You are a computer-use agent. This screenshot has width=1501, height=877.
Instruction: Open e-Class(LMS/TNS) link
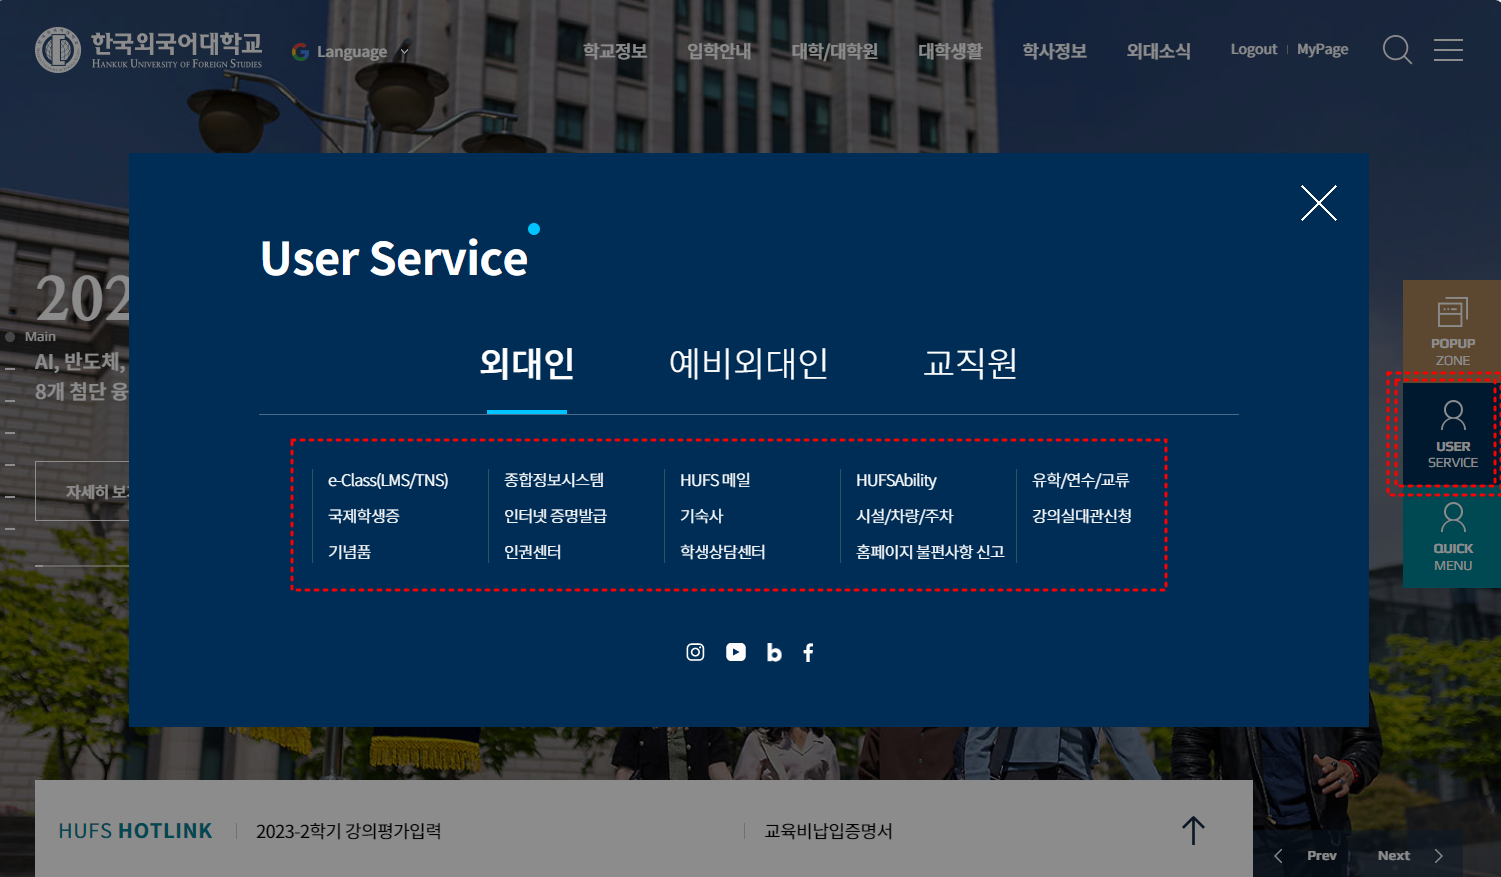click(x=388, y=480)
